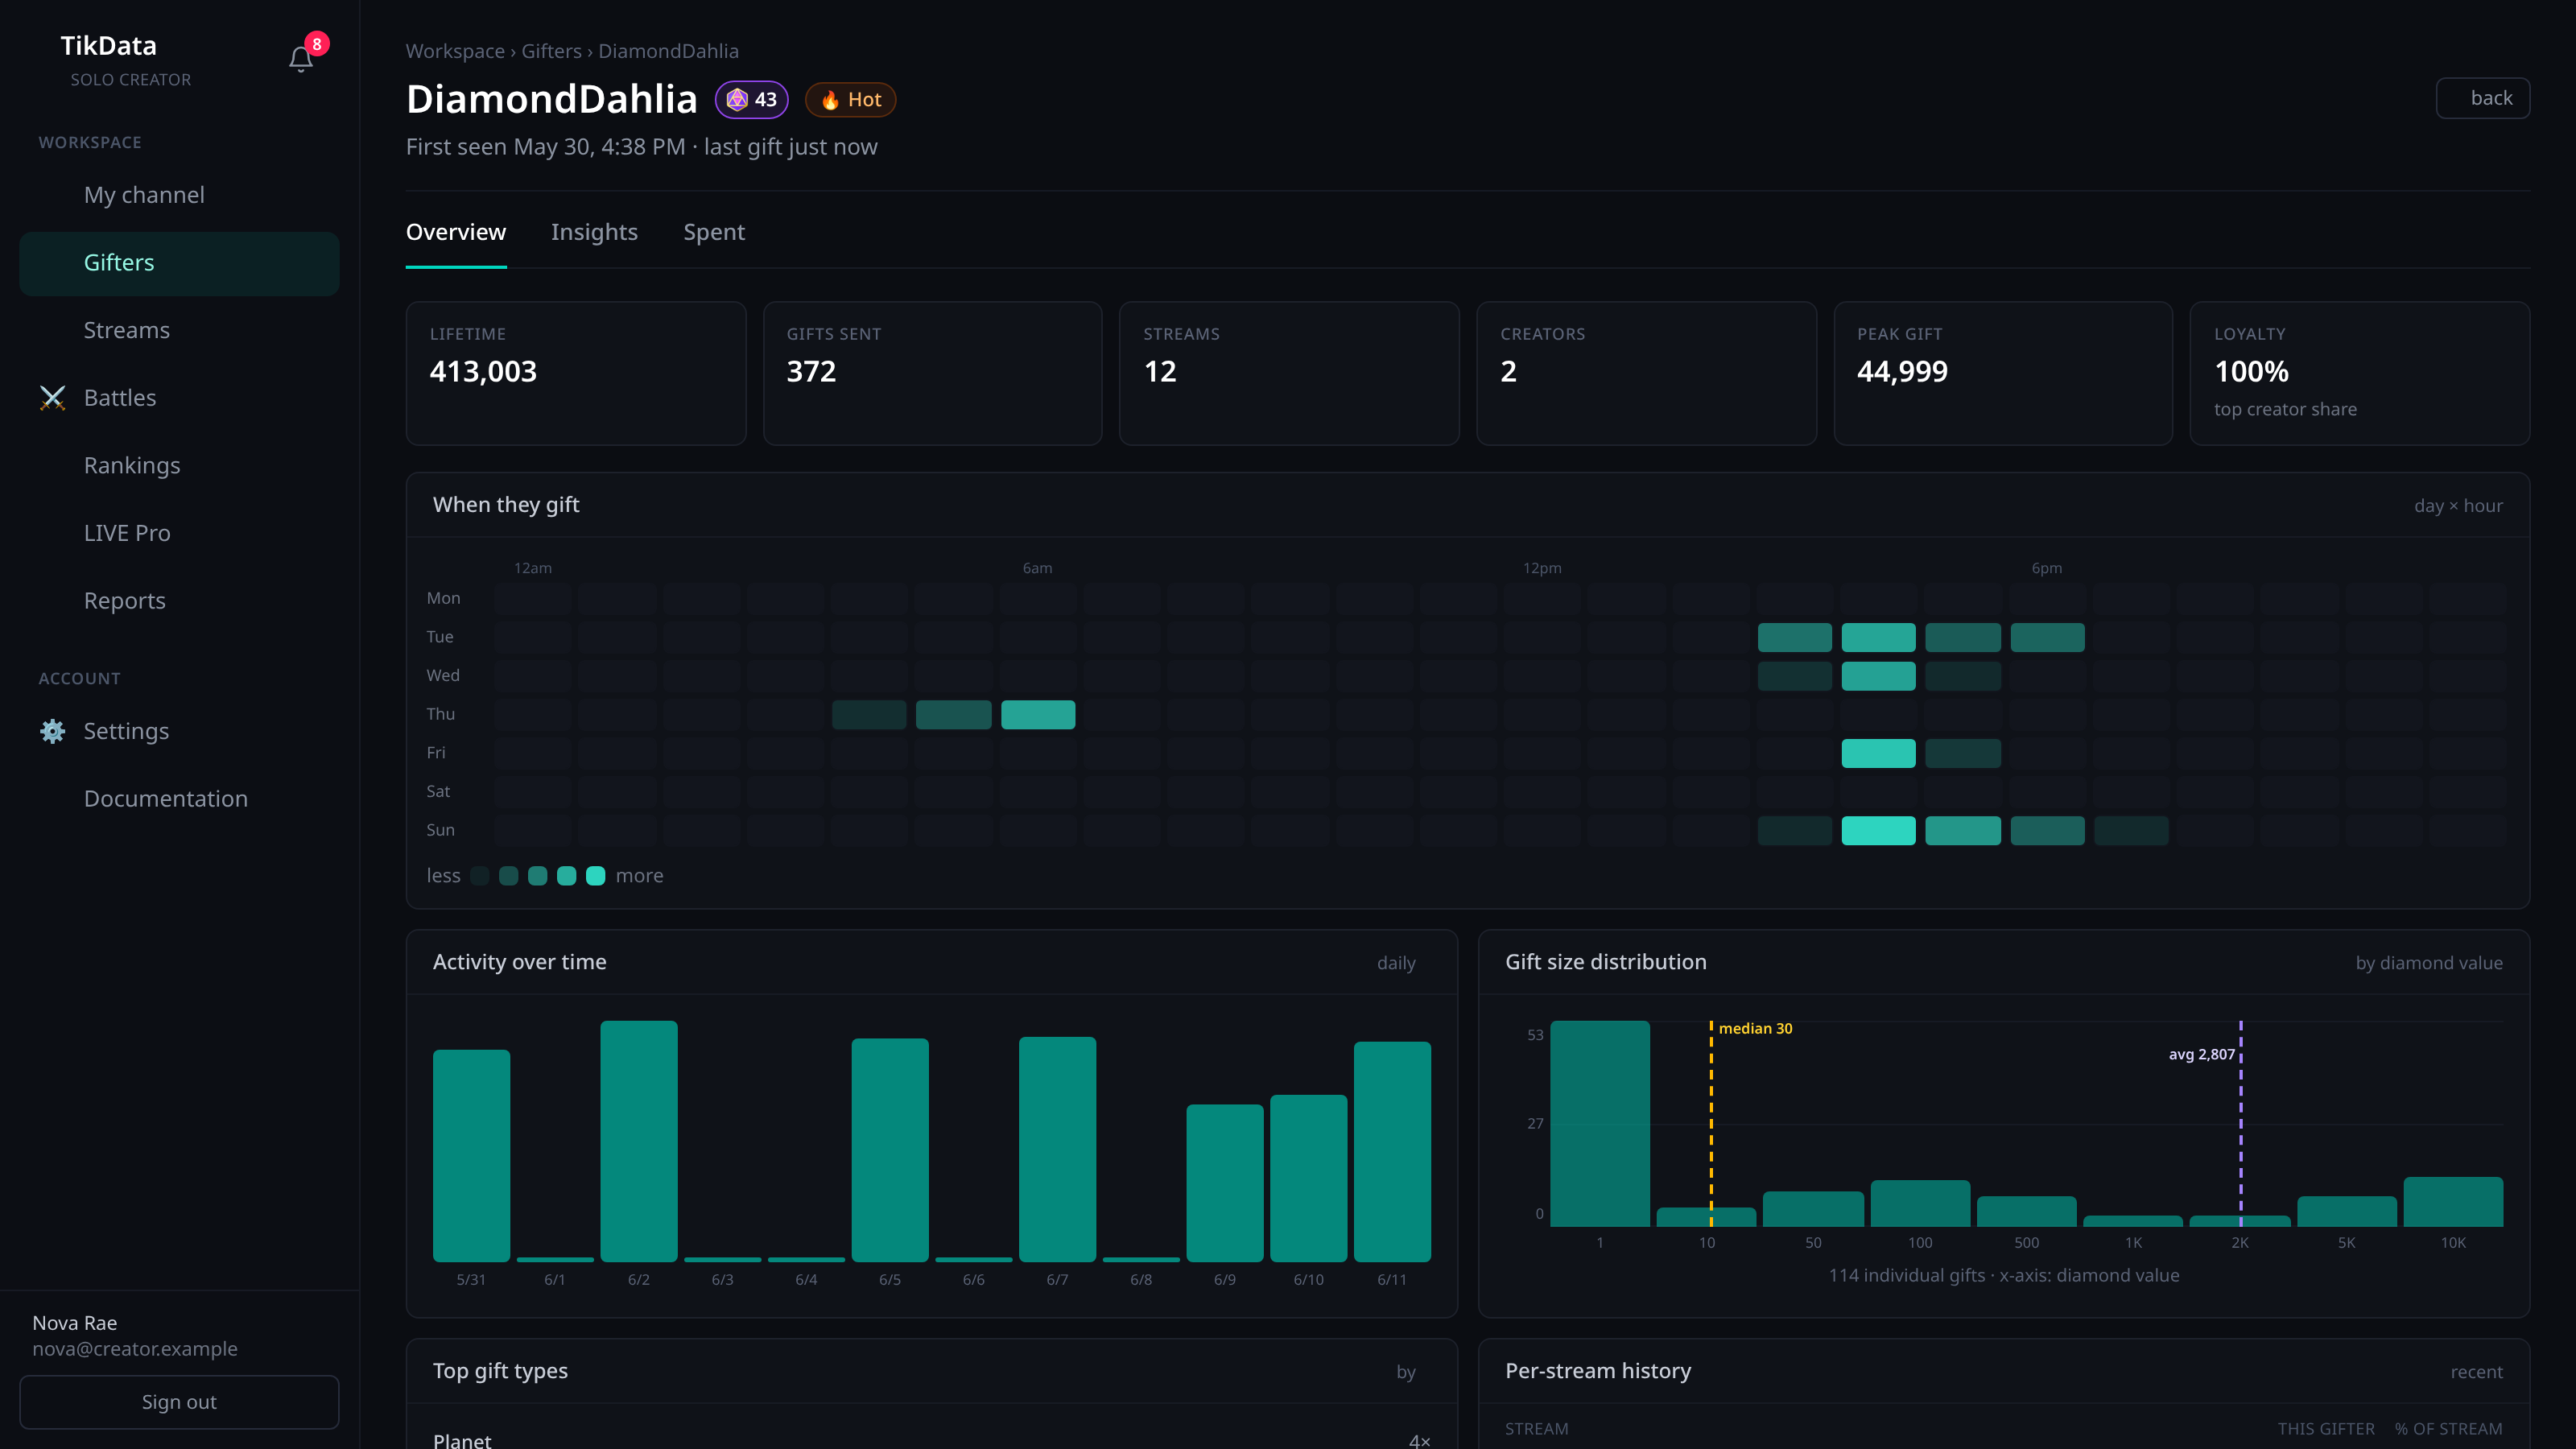This screenshot has width=2576, height=1449.
Task: Click the Streams 12 stat card
Action: (1289, 373)
